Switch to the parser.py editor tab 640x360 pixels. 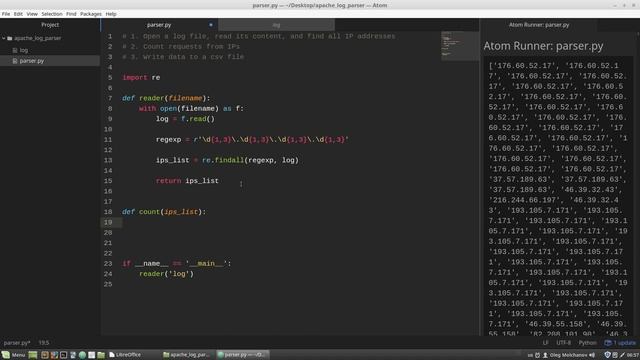click(x=159, y=25)
